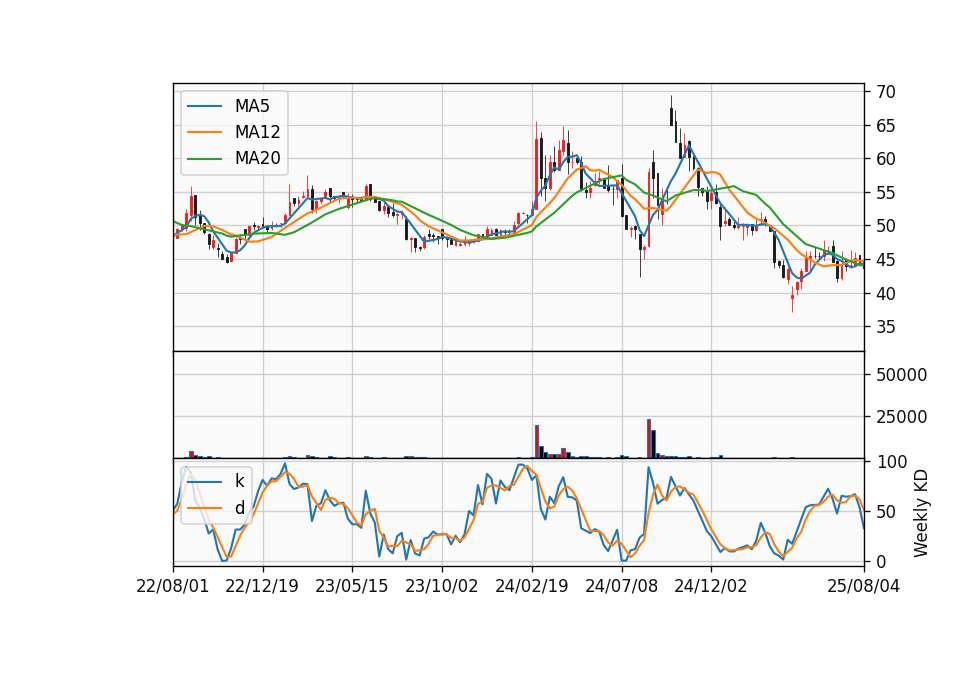
Task: Click the green MA20 legend line sample
Action: 204,159
